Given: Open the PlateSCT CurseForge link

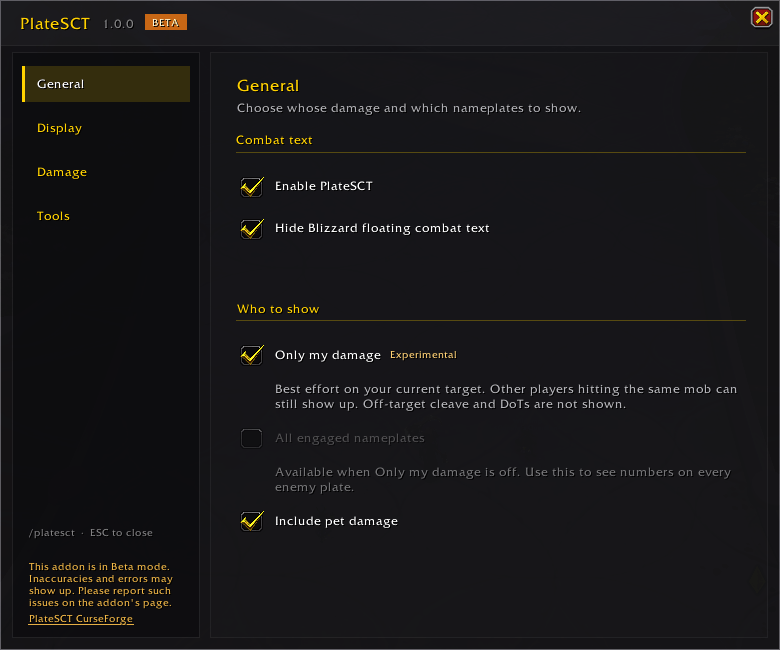Looking at the screenshot, I should click(81, 619).
